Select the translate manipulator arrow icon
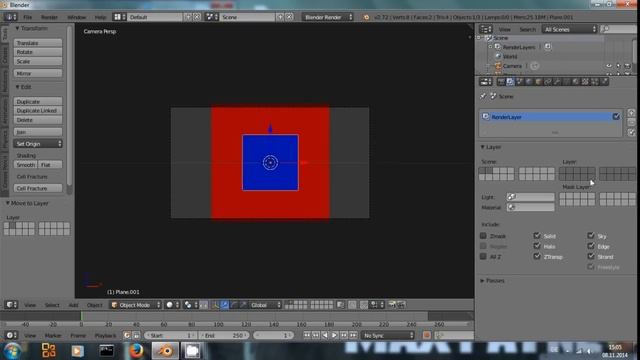The image size is (640, 360). pos(224,305)
